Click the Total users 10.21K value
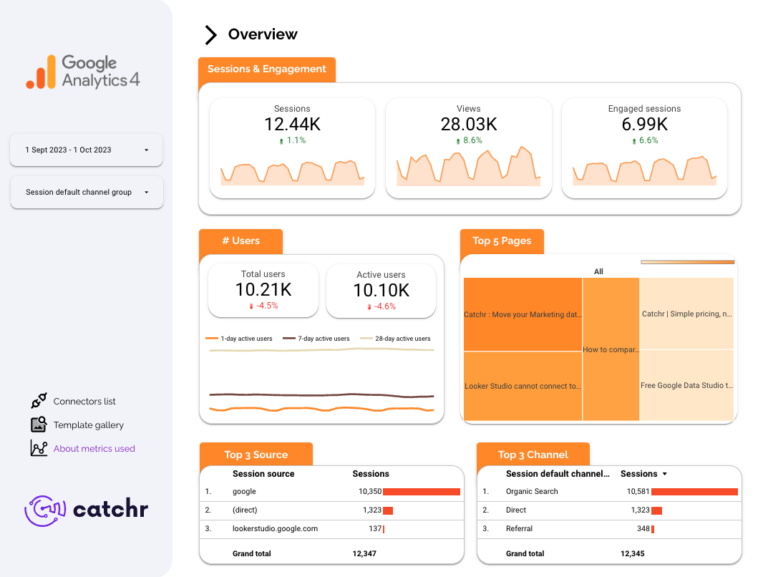 pyautogui.click(x=264, y=289)
